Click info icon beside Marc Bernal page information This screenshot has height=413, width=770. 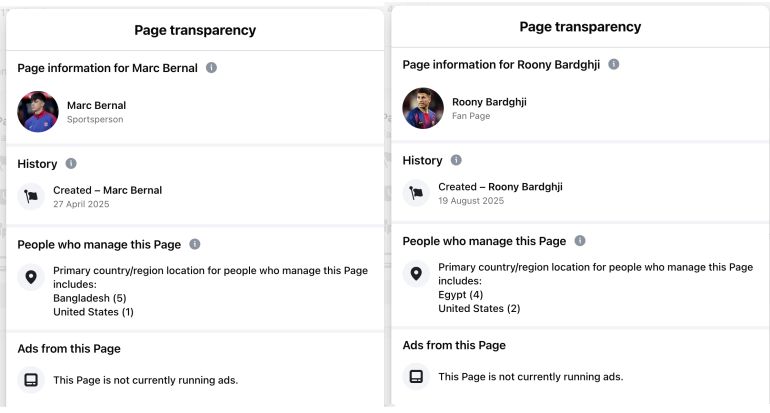point(211,68)
